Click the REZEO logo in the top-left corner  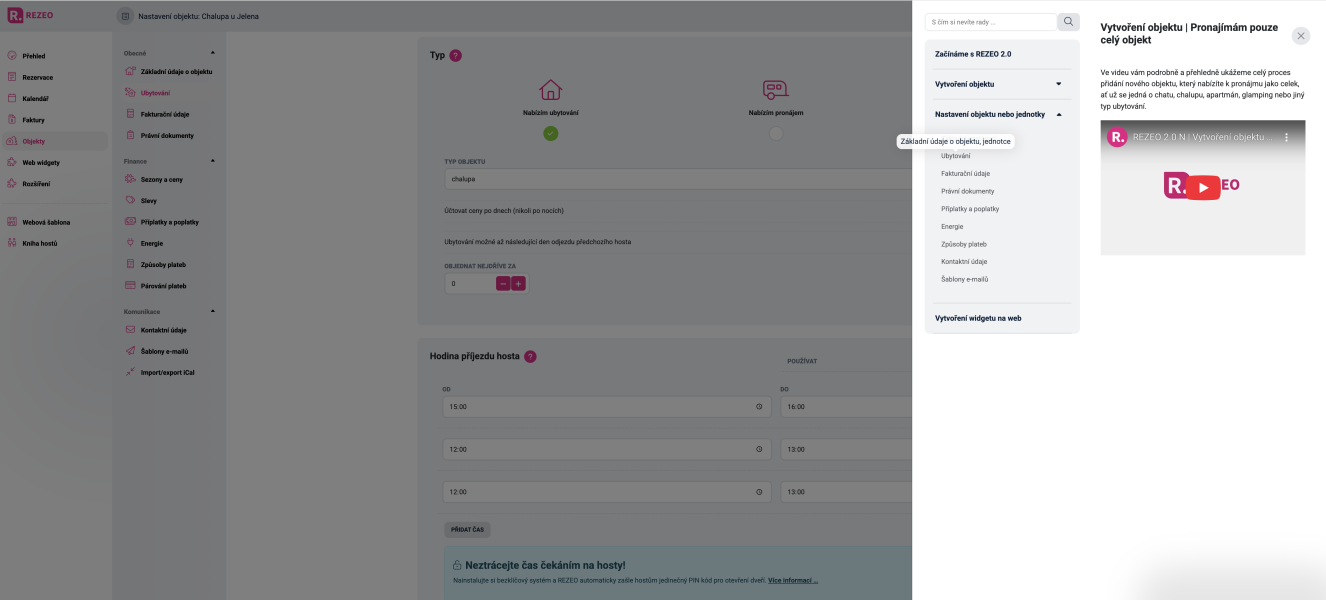[30, 15]
